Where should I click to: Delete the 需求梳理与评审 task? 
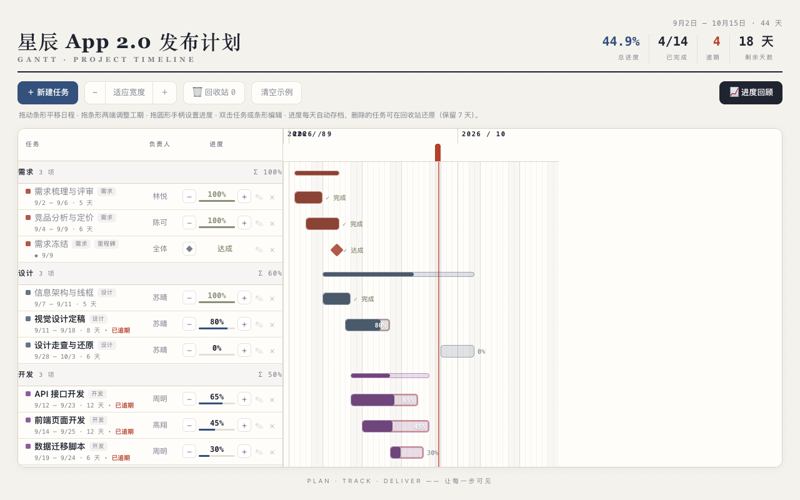pos(272,197)
